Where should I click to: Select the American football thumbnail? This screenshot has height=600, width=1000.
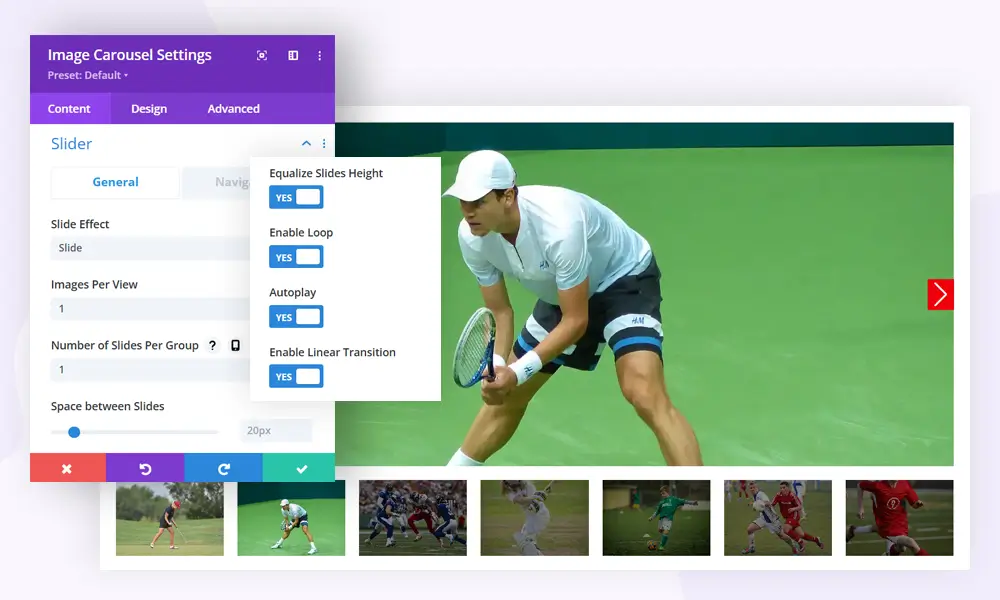click(x=413, y=518)
